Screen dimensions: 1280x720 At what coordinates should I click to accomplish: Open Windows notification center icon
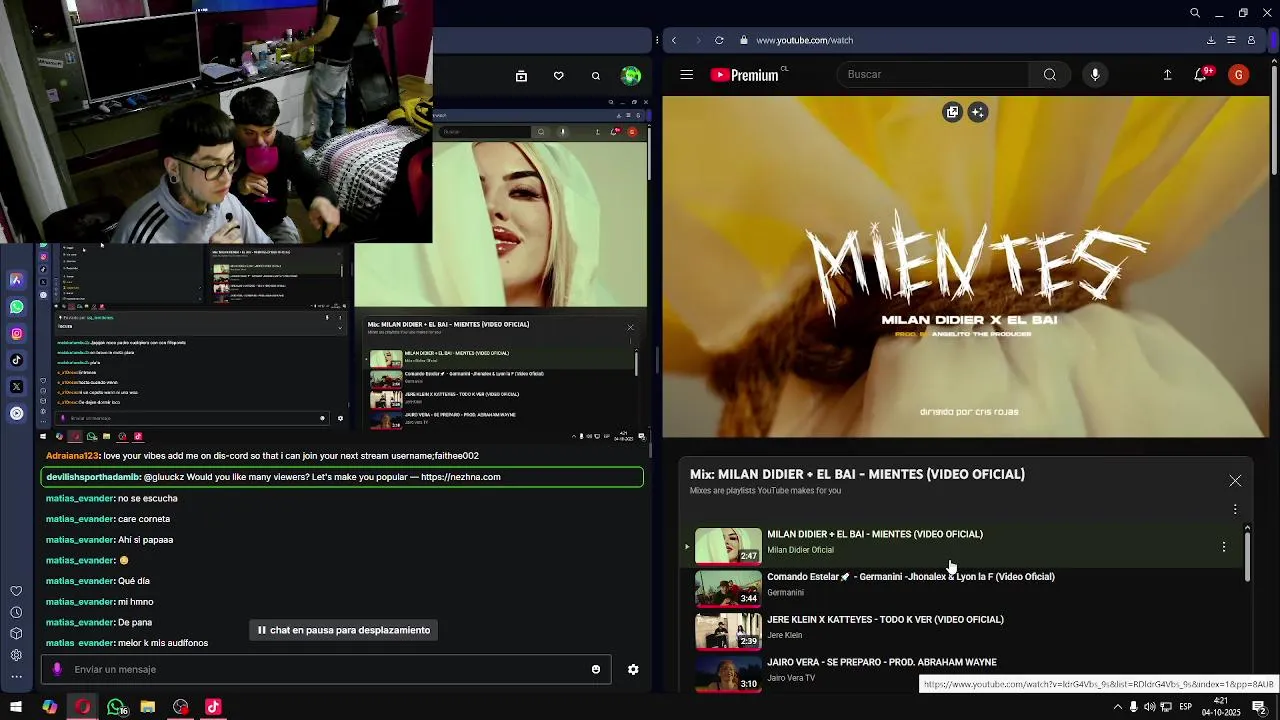tap(1259, 707)
